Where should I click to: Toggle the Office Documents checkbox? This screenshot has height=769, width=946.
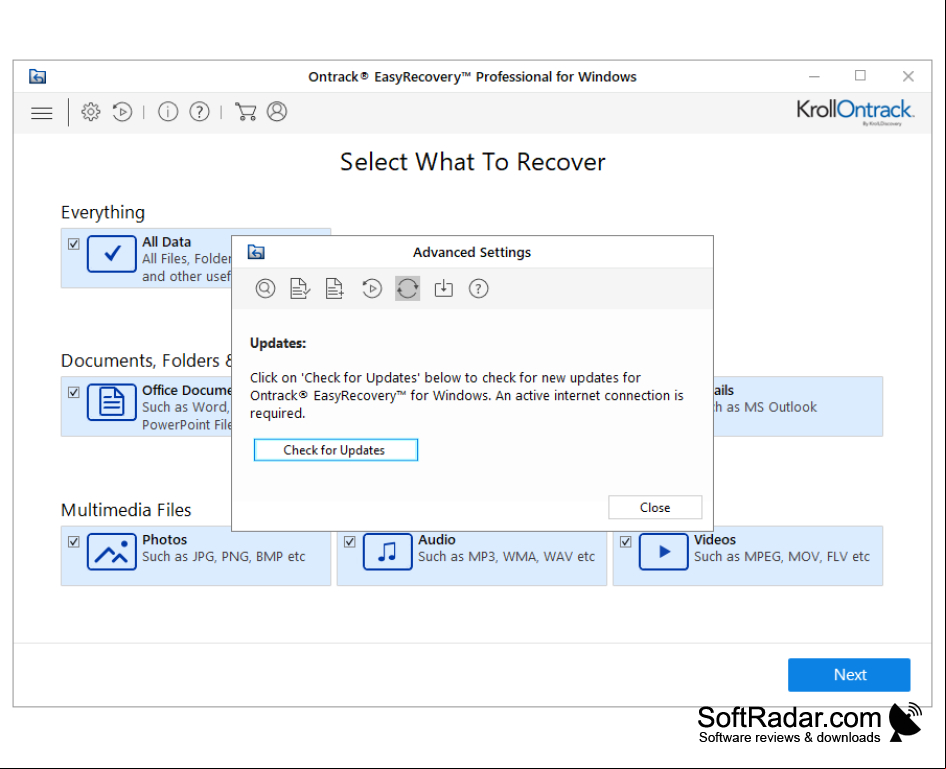pyautogui.click(x=74, y=393)
